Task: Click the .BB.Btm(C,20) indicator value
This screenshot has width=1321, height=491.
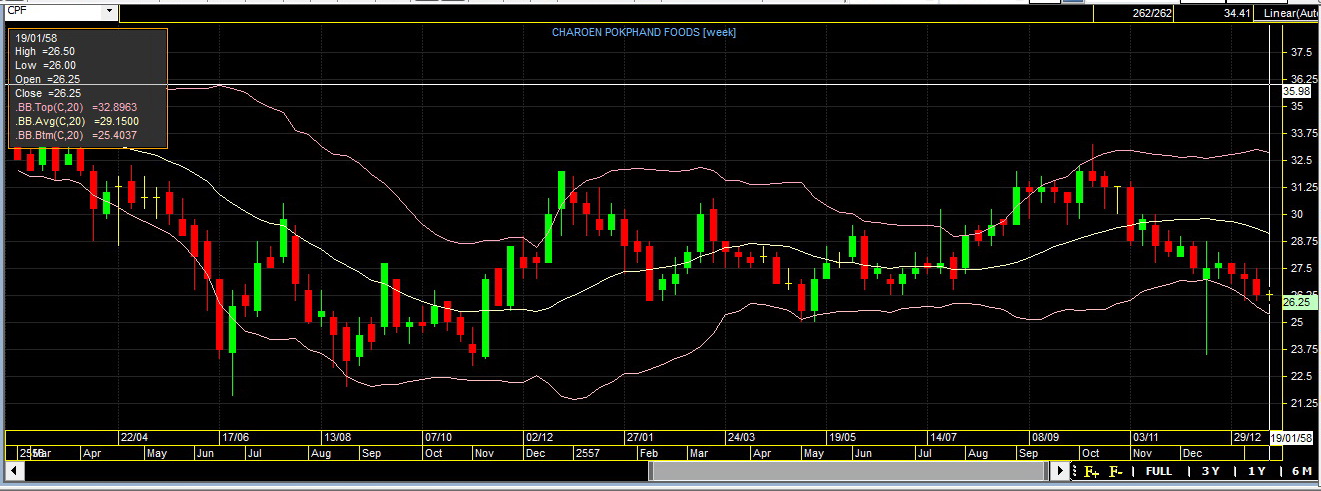Action: click(76, 134)
